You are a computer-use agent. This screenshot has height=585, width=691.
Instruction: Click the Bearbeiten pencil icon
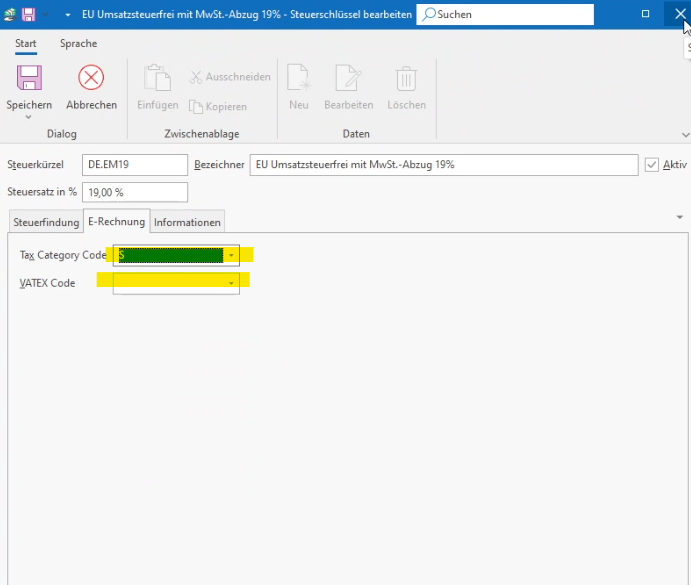(x=348, y=79)
